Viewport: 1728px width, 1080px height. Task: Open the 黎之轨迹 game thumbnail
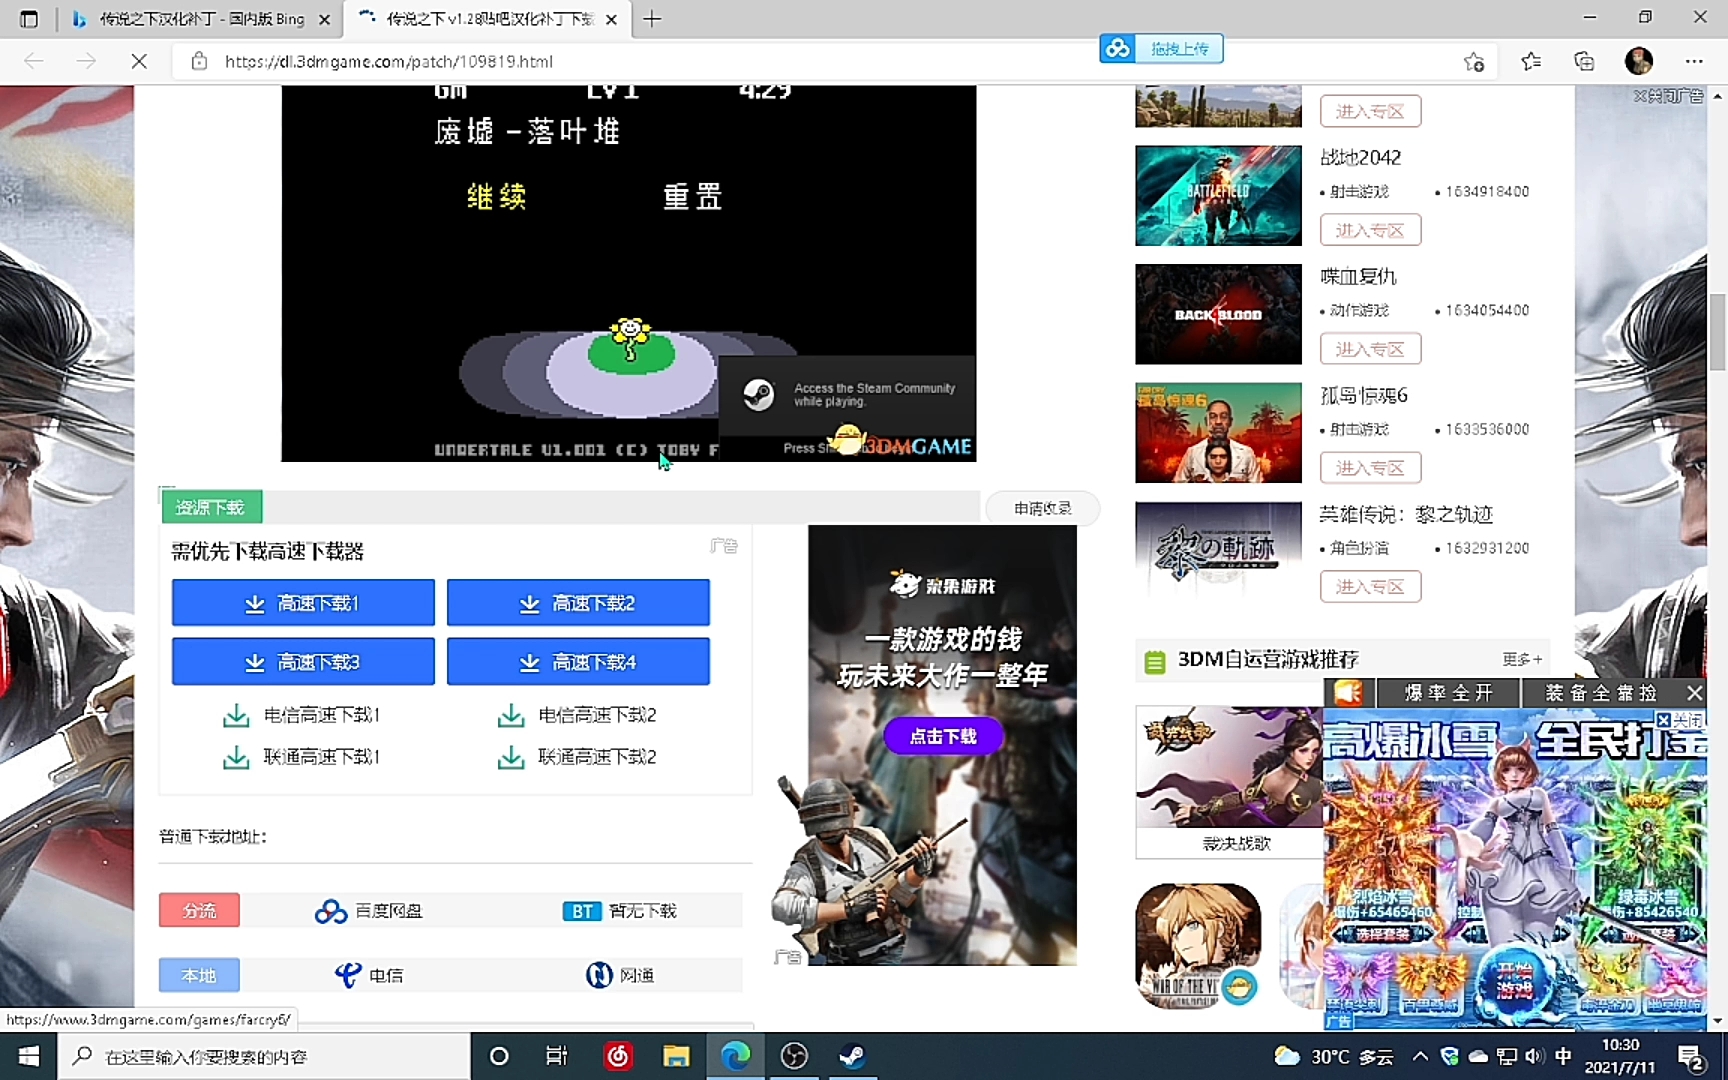tap(1218, 552)
